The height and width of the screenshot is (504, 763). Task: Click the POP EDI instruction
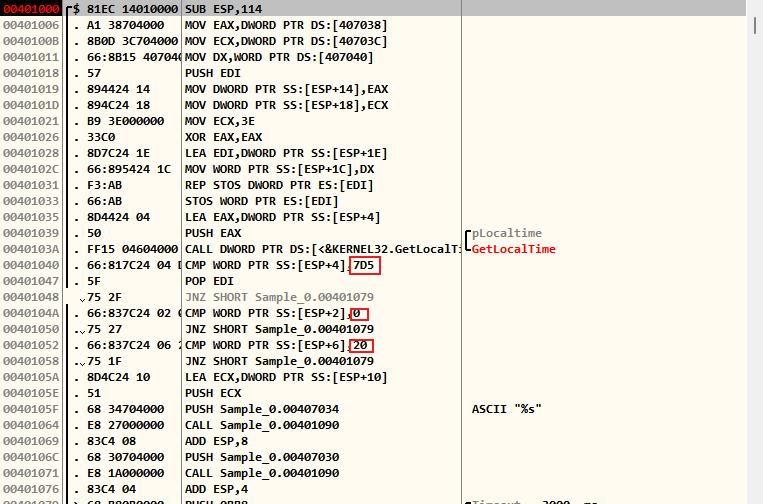[x=209, y=282]
